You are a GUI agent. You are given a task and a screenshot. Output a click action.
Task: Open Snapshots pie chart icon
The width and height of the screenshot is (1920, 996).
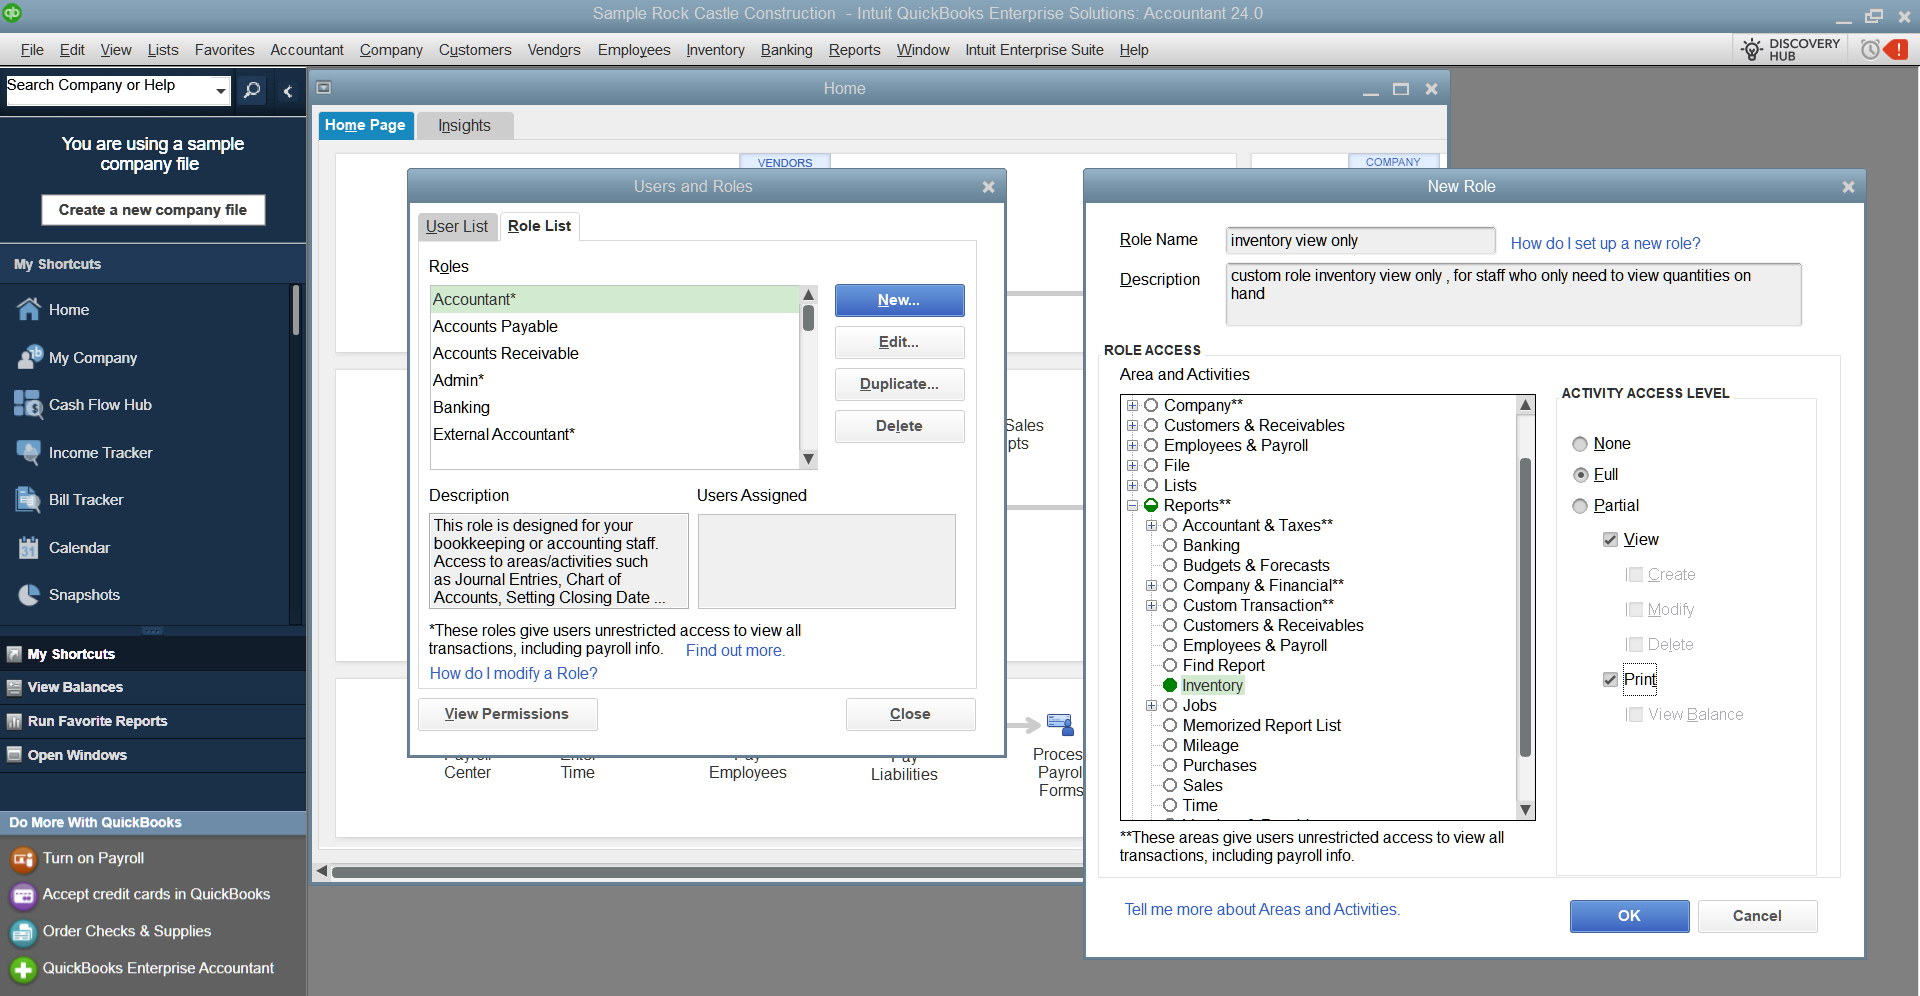29,594
